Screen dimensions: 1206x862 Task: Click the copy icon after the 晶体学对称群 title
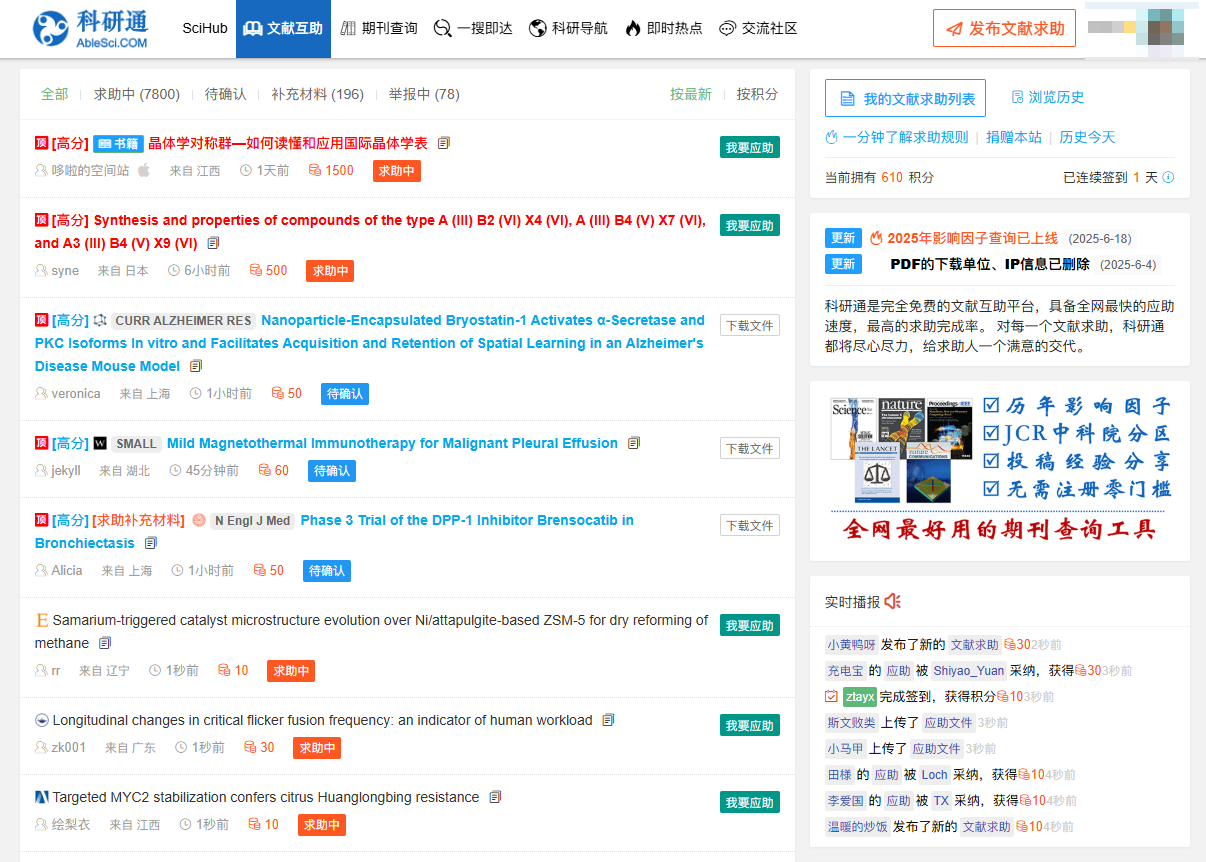pyautogui.click(x=443, y=142)
